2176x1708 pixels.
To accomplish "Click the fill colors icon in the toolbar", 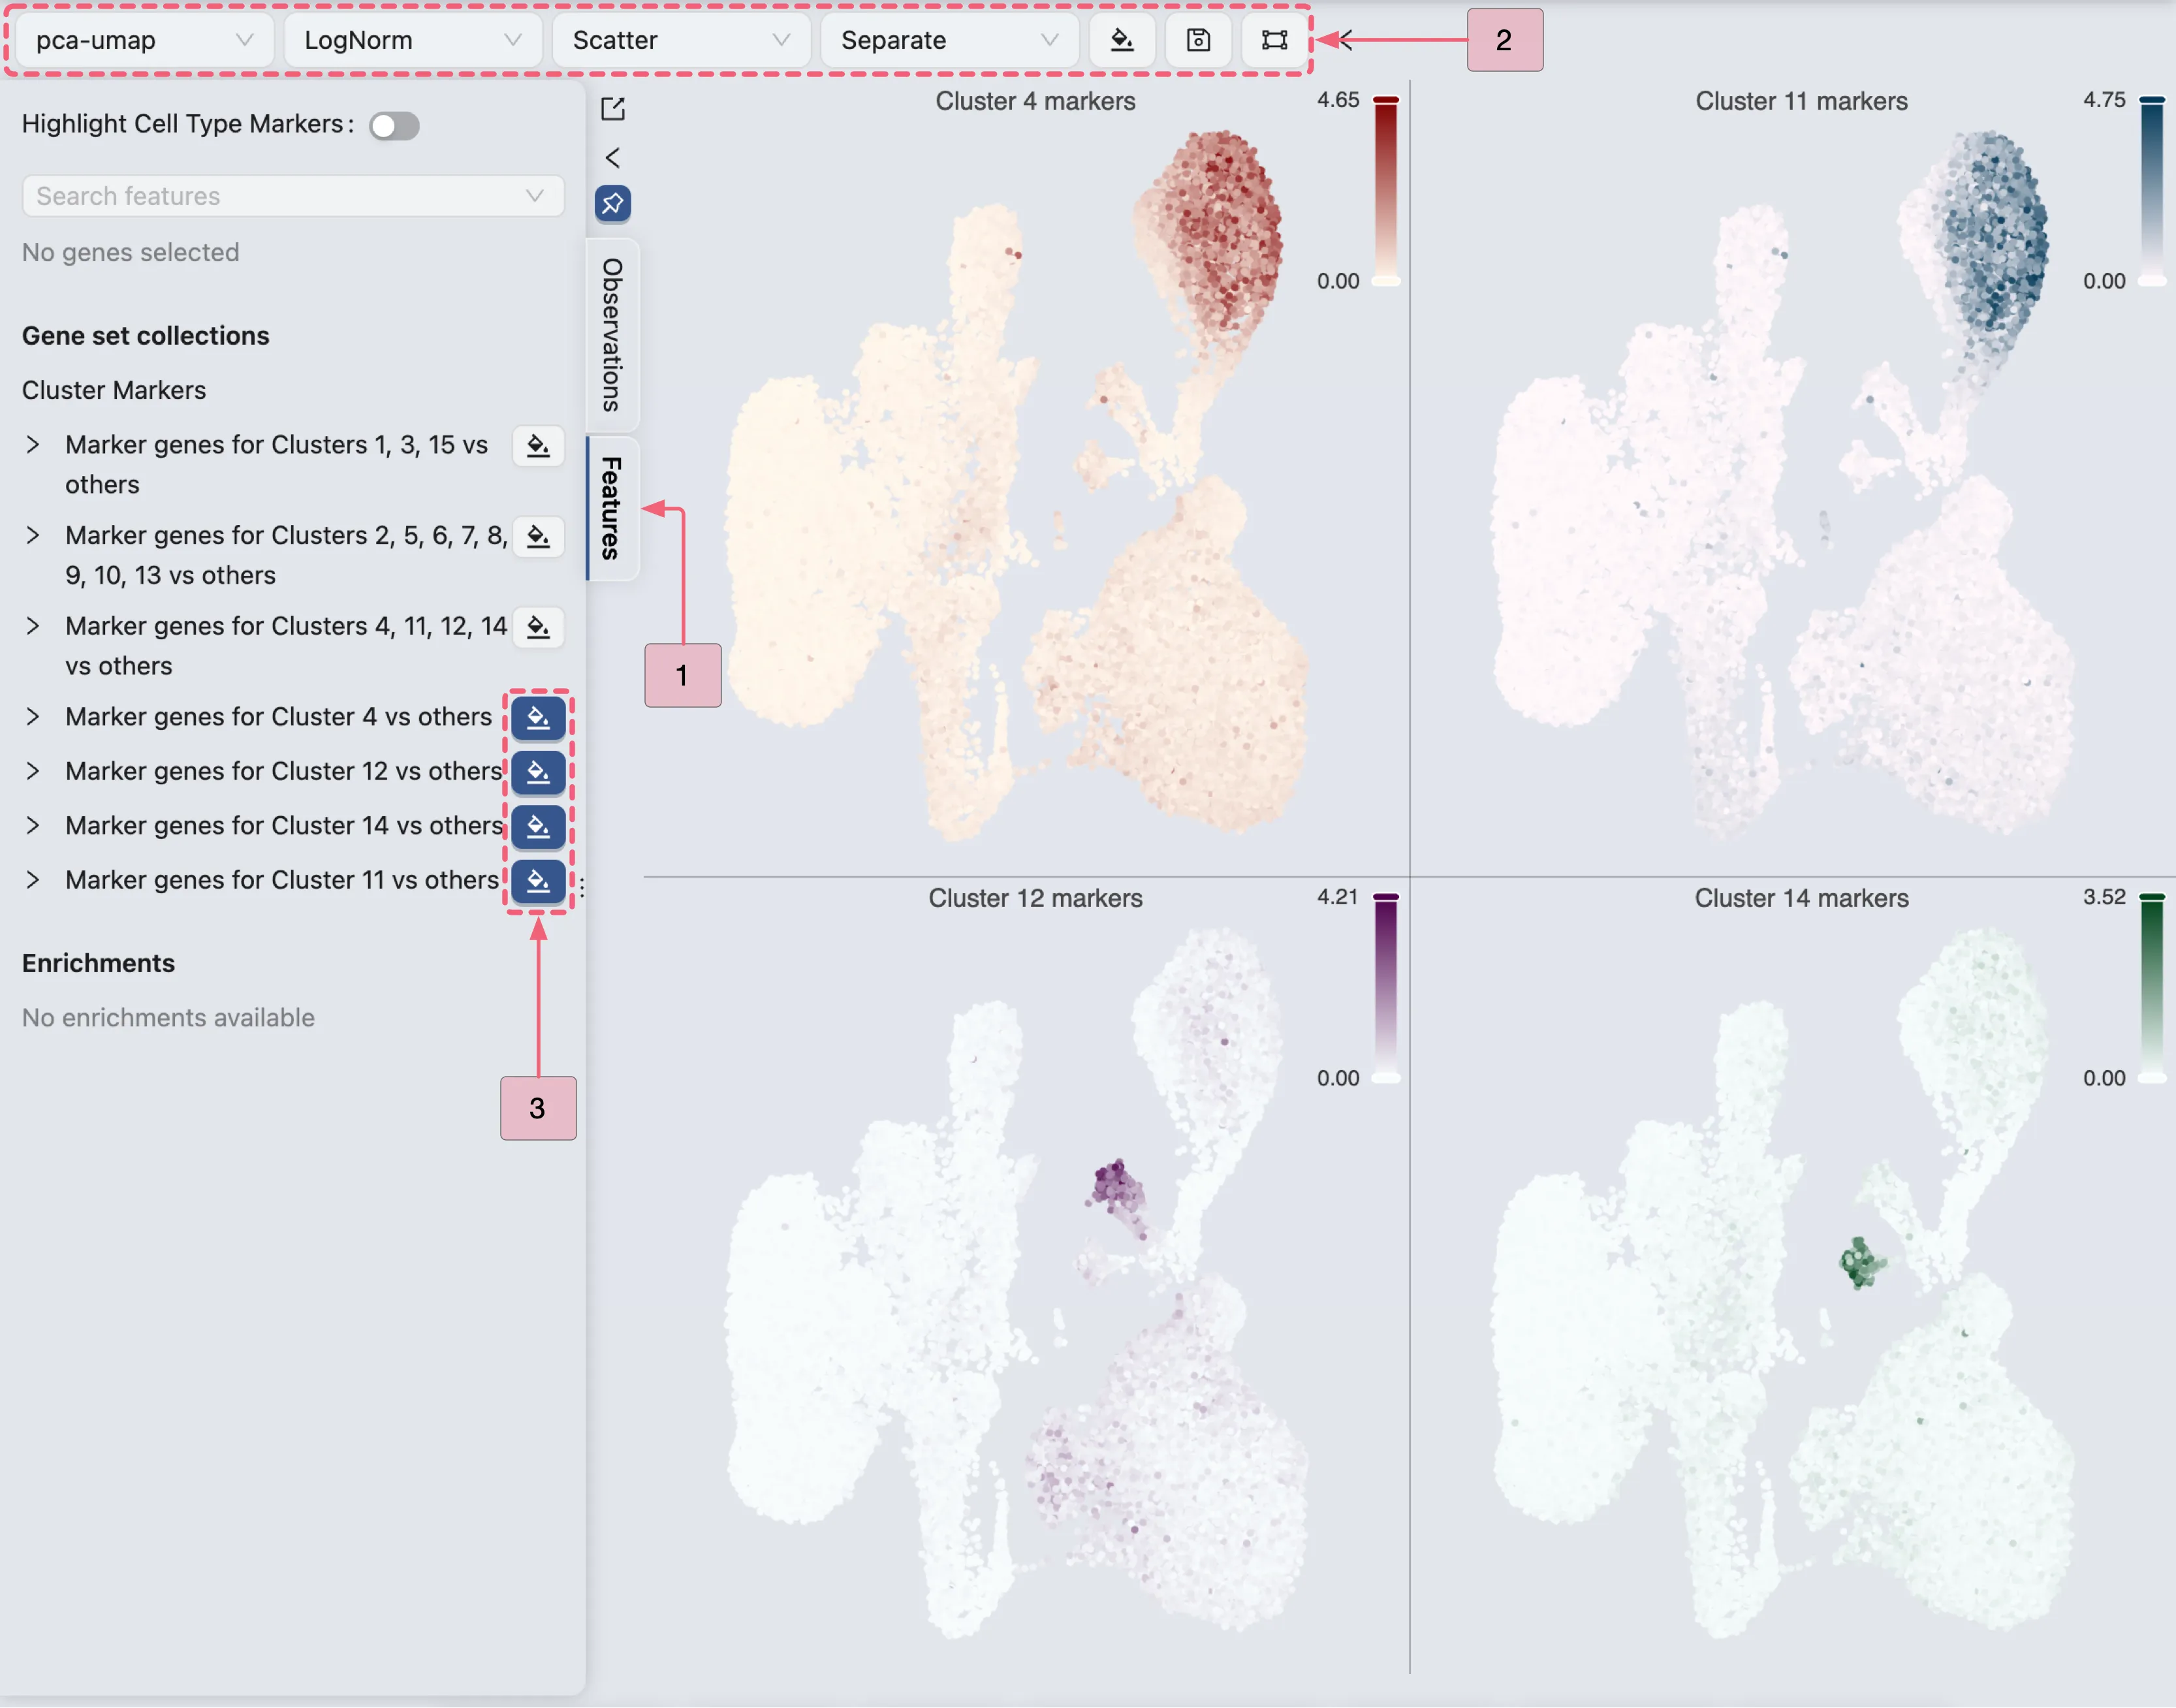I will click(1122, 40).
